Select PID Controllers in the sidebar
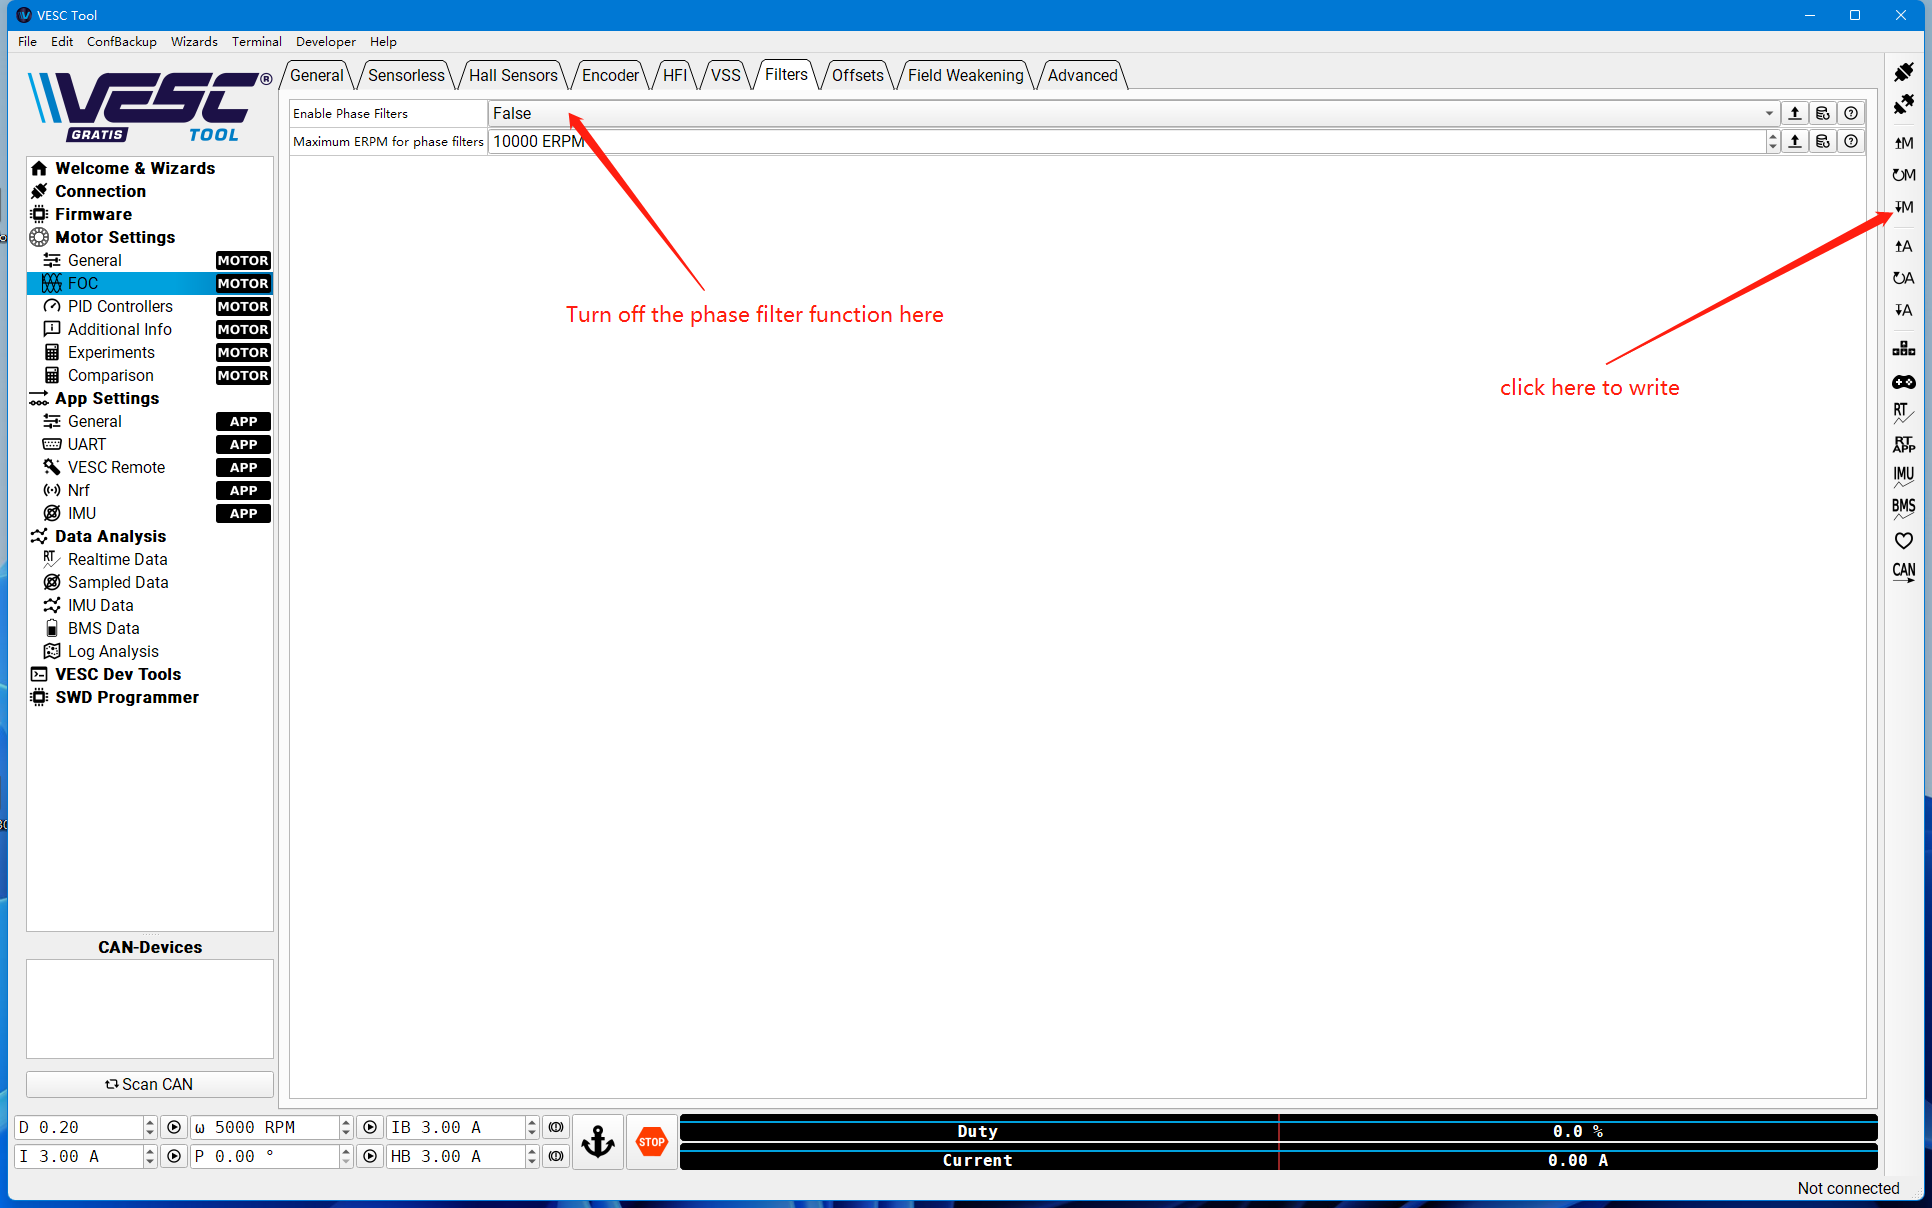The image size is (1932, 1208). tap(120, 306)
